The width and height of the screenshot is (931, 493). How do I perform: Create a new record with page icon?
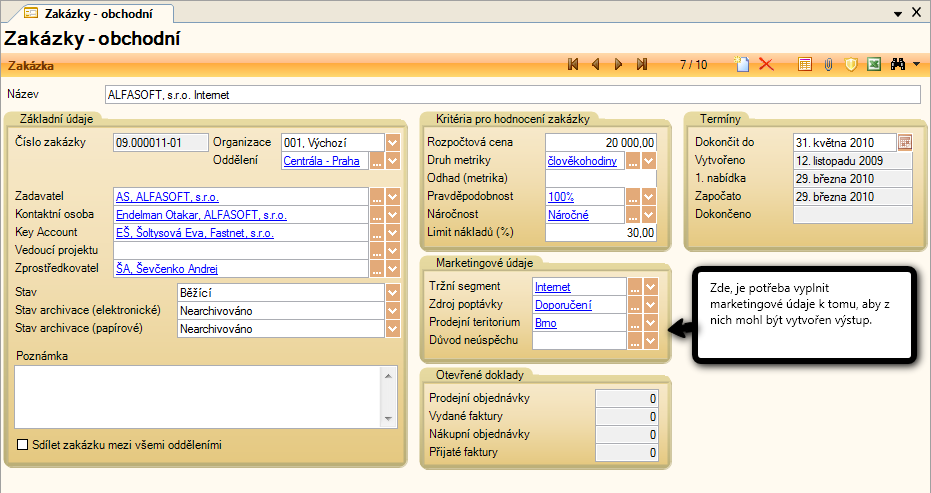742,65
